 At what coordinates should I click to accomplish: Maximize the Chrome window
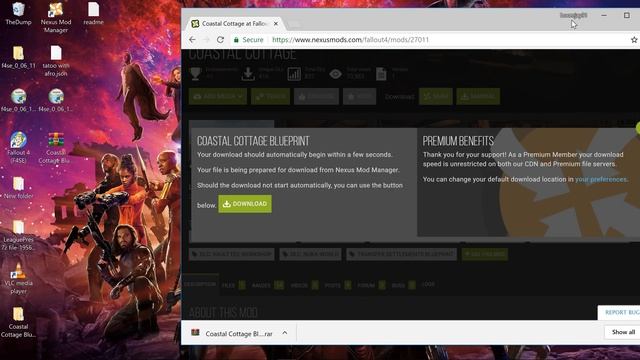(x=627, y=15)
